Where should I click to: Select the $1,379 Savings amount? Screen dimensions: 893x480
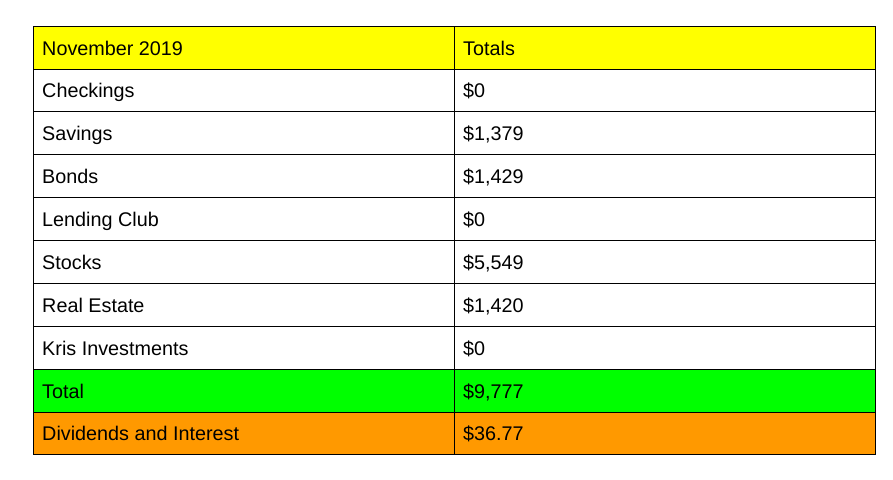pos(493,134)
